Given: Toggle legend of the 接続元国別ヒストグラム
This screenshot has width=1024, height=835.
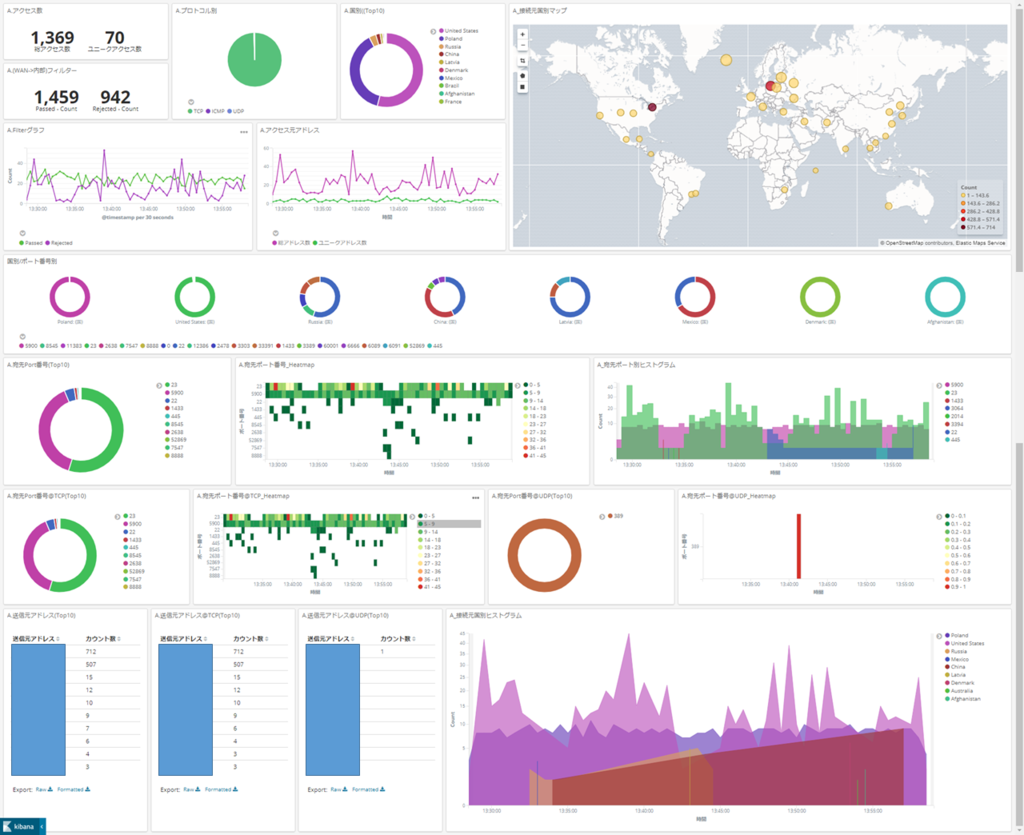Looking at the screenshot, I should [939, 636].
